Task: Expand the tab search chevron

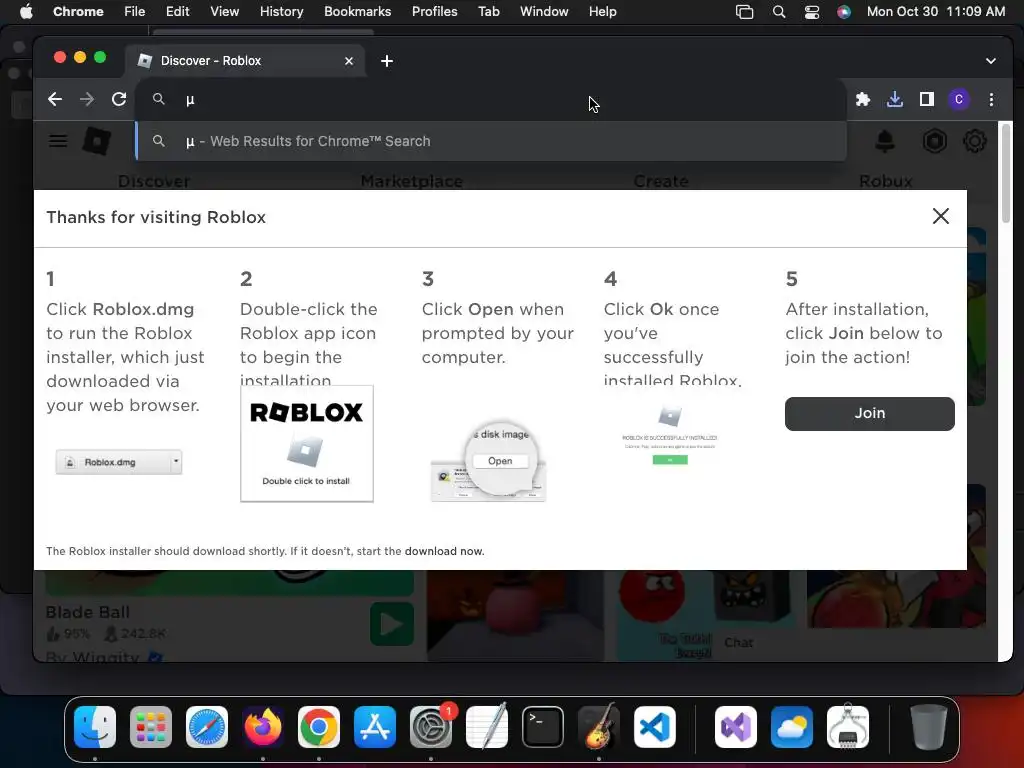Action: (991, 61)
